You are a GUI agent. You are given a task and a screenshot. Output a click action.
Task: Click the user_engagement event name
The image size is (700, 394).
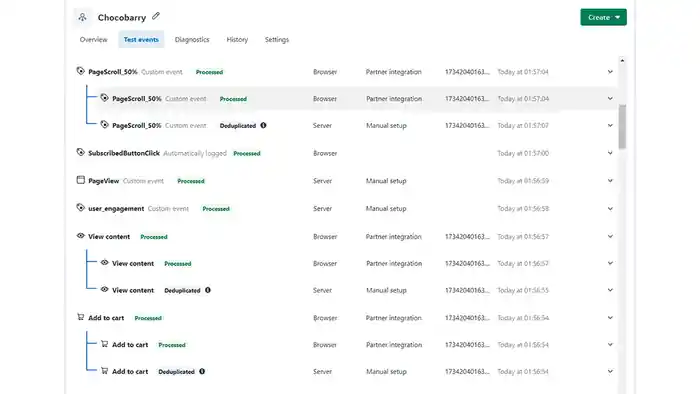[116, 208]
